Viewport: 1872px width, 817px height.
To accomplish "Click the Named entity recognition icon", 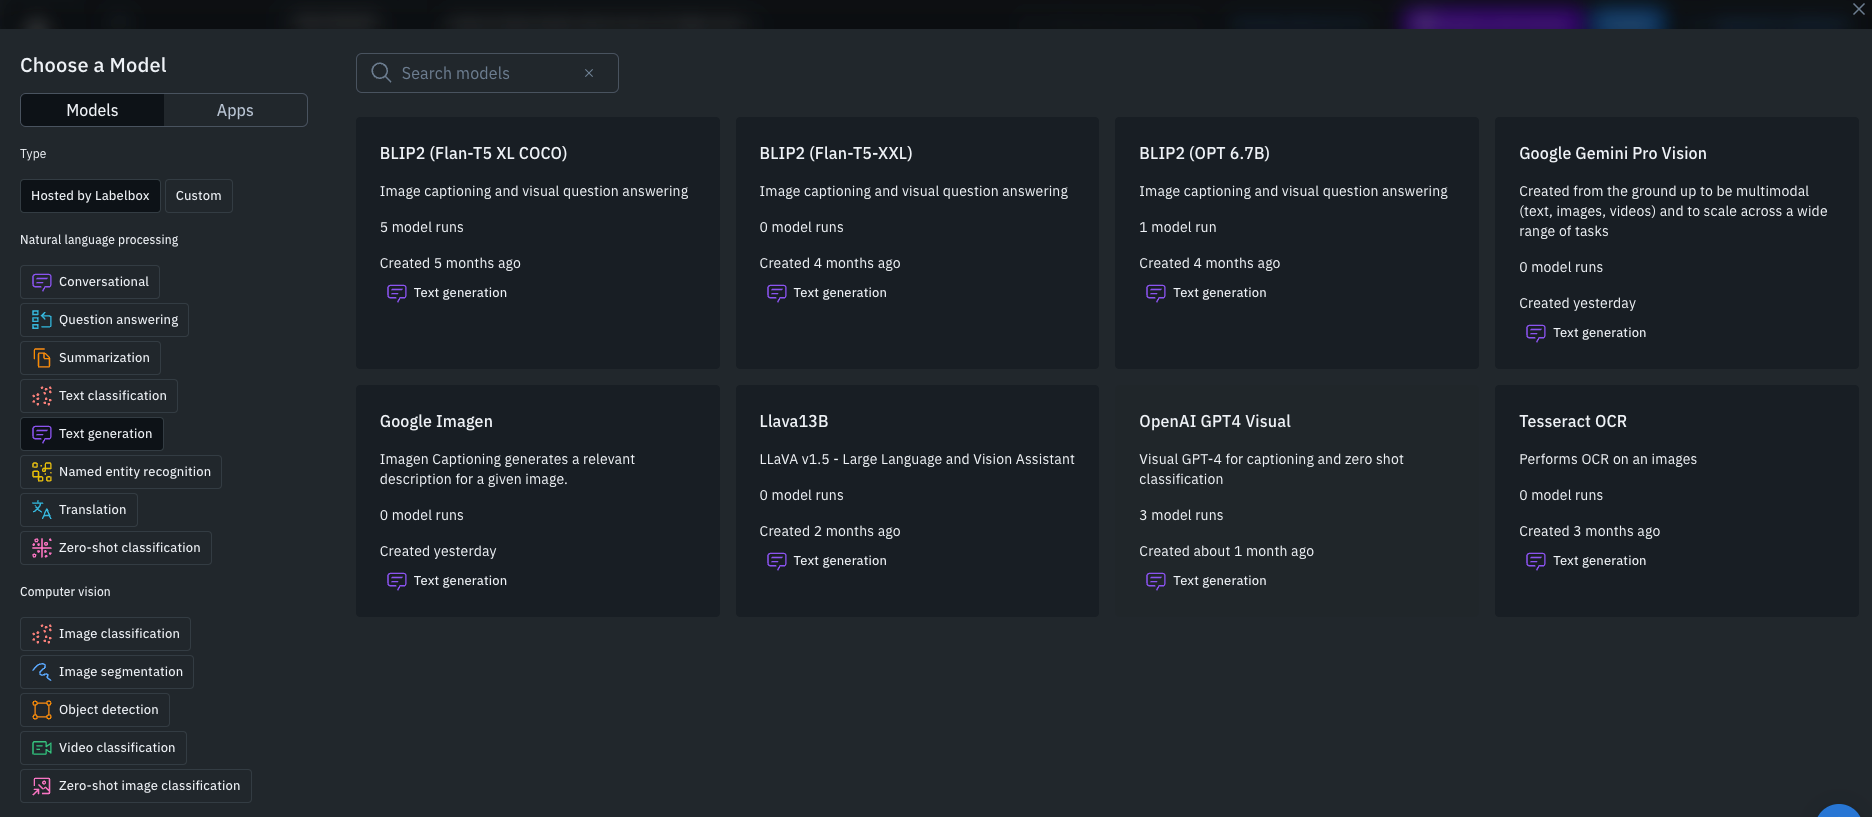I will click(x=41, y=472).
